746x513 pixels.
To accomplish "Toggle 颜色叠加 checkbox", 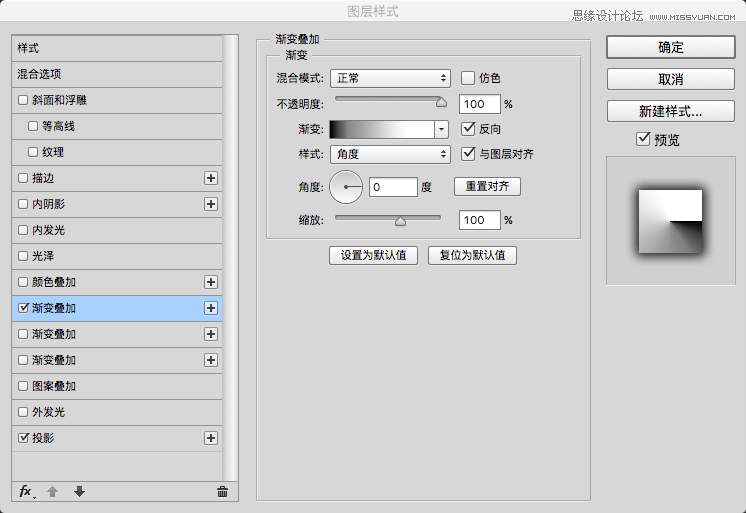I will [23, 282].
